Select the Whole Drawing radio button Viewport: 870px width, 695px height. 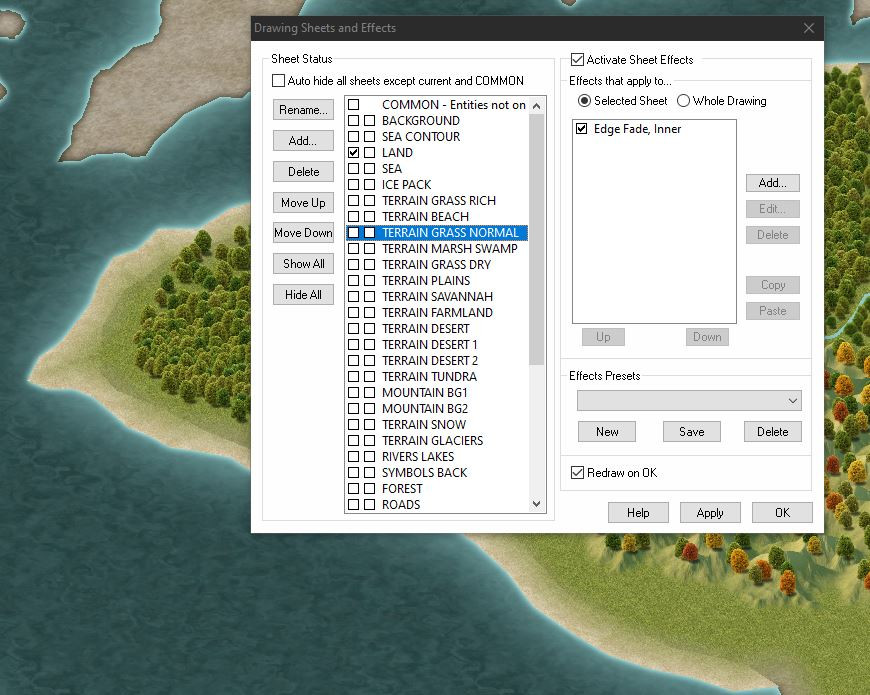[x=684, y=101]
